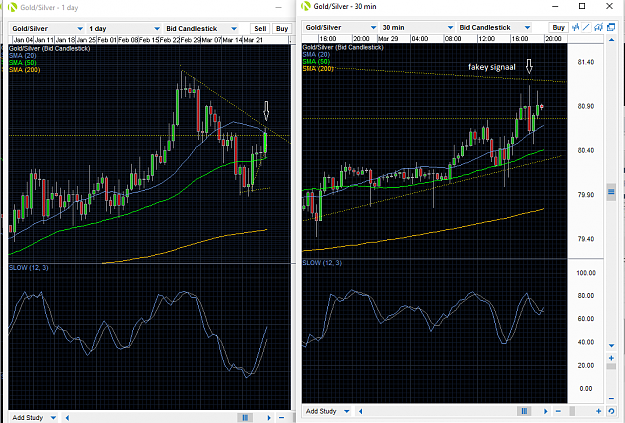
Task: Click Gold/Silver (Bid Candlestick) legend in 30 min chart
Action: pyautogui.click(x=343, y=47)
